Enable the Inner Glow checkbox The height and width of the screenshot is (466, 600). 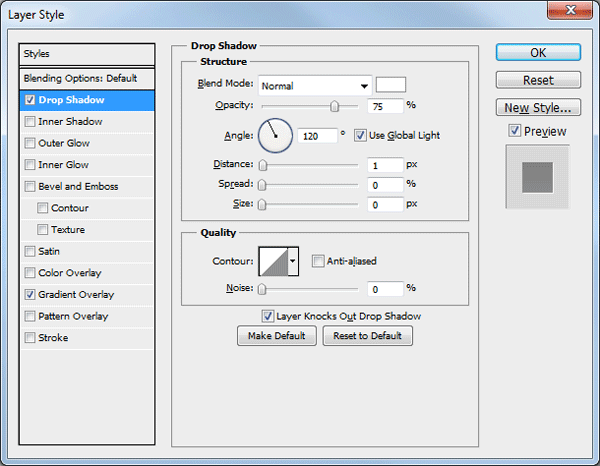[30, 165]
